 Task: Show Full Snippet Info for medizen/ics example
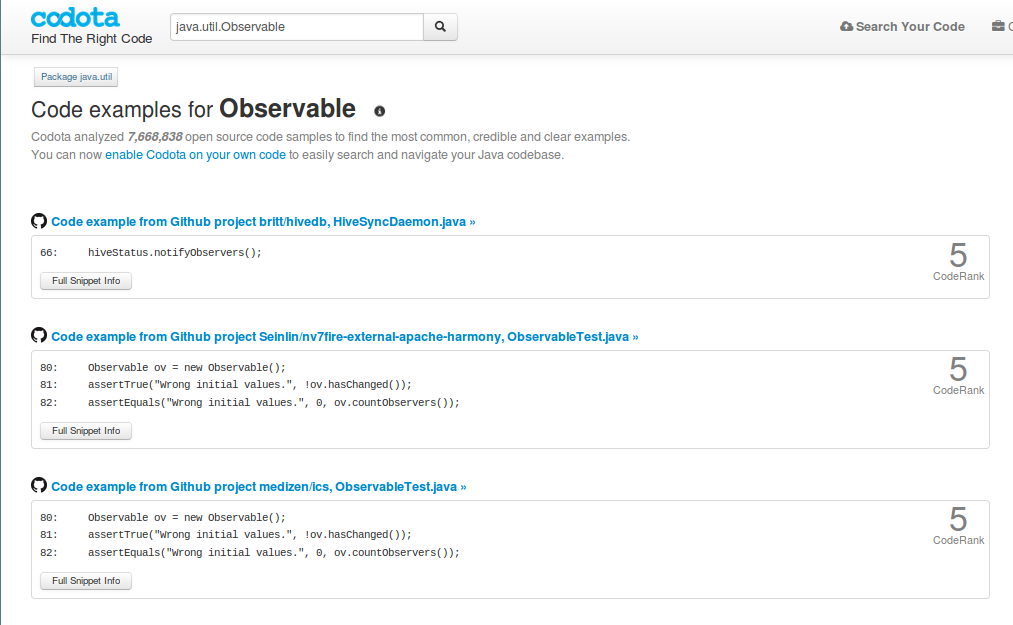pos(86,581)
